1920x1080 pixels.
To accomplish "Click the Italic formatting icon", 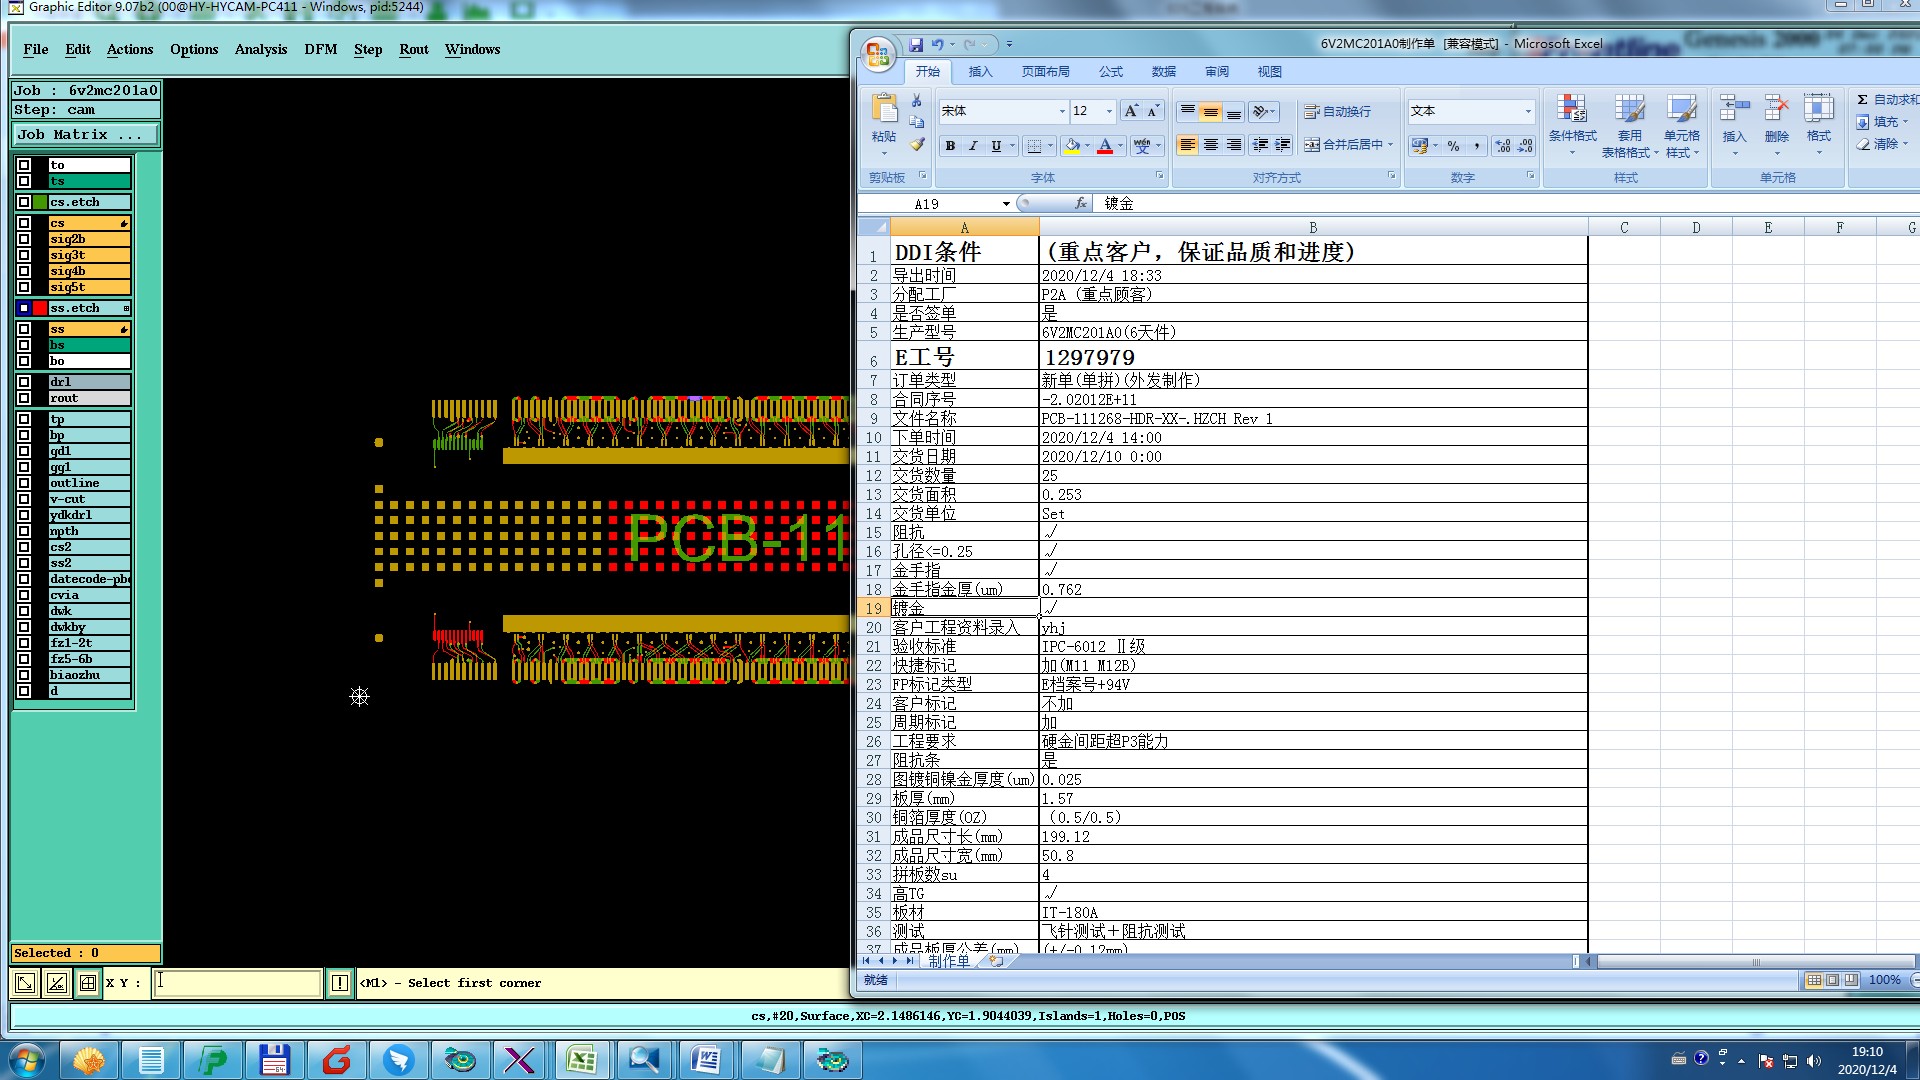I will pyautogui.click(x=973, y=146).
